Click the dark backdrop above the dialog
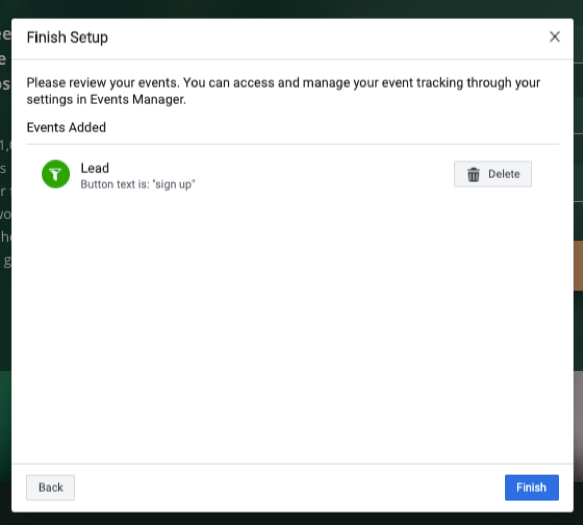Image resolution: width=583 pixels, height=525 pixels. (x=292, y=9)
